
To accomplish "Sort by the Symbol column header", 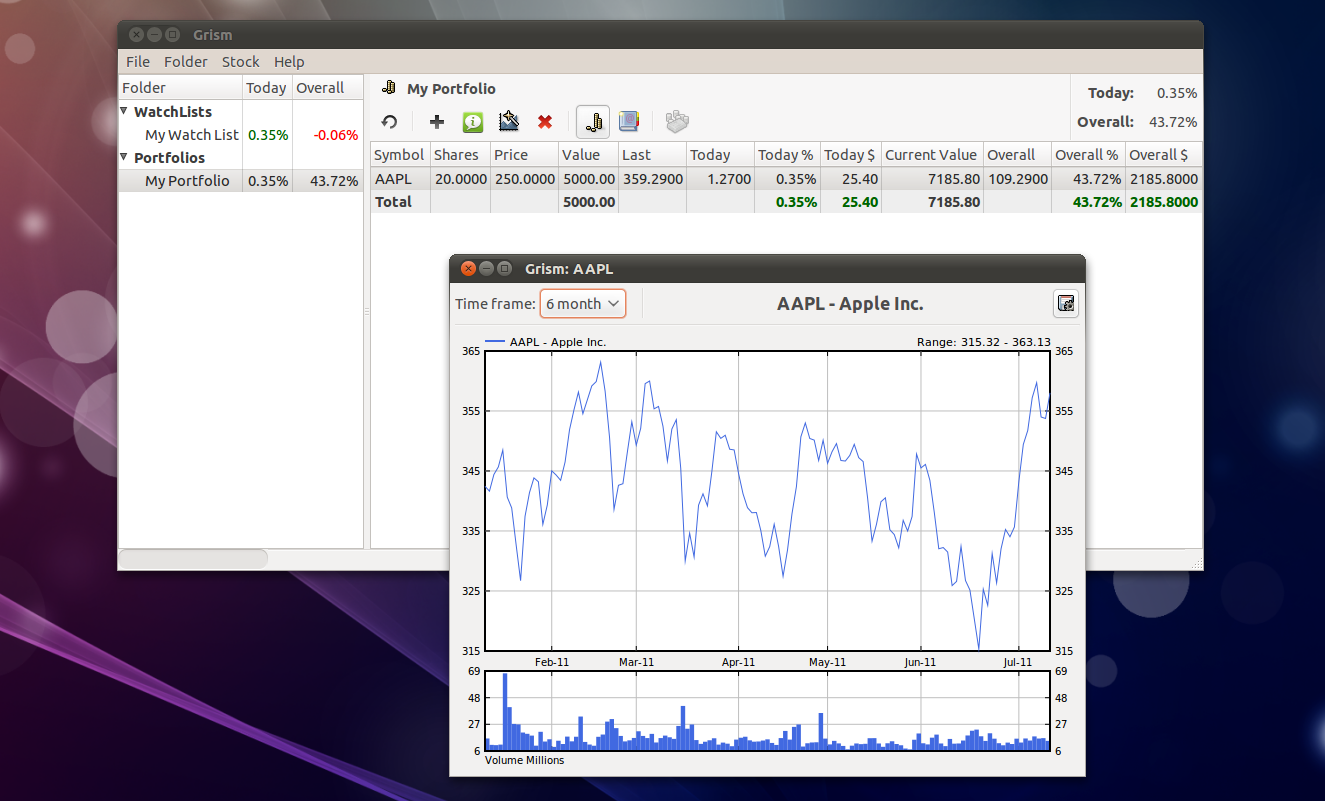I will [400, 155].
